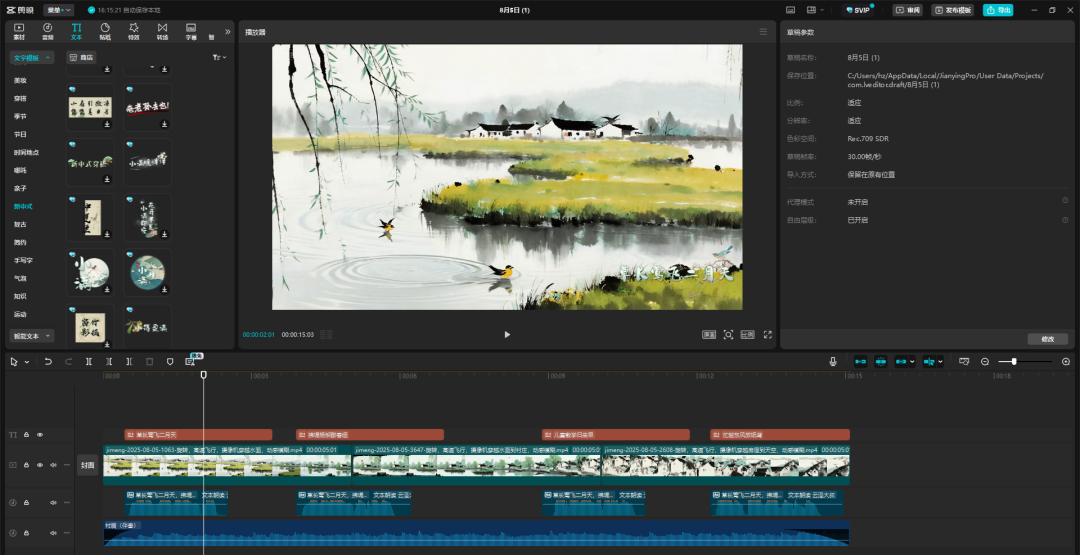Open the 转场 transitions panel

click(162, 30)
